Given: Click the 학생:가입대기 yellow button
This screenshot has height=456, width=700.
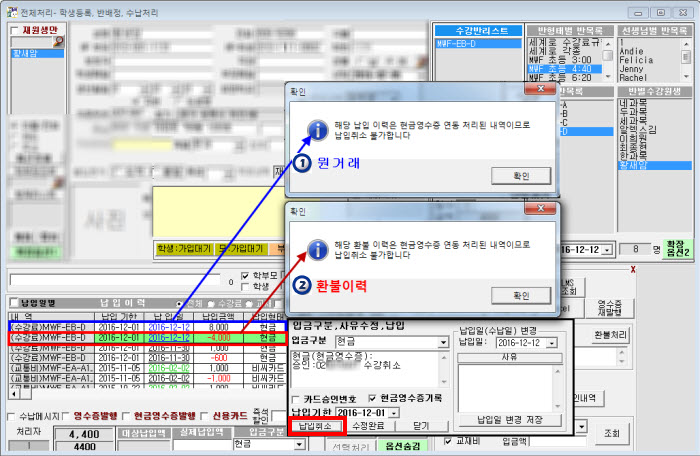Looking at the screenshot, I should 183,249.
